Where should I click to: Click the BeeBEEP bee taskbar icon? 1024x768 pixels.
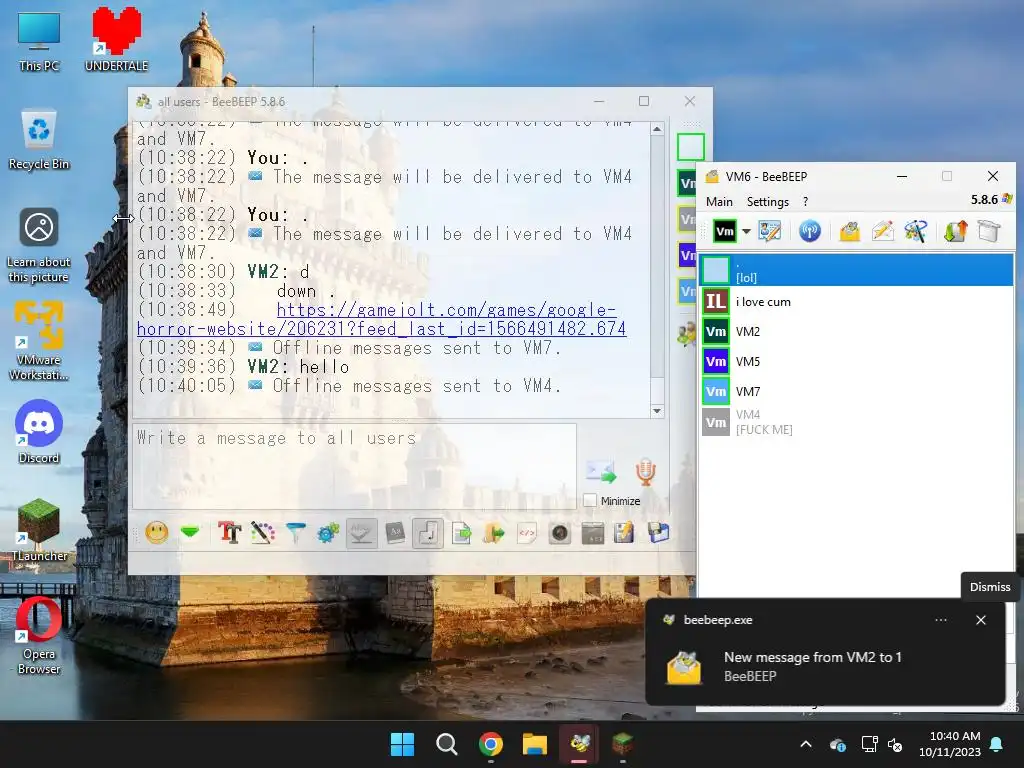(x=579, y=744)
